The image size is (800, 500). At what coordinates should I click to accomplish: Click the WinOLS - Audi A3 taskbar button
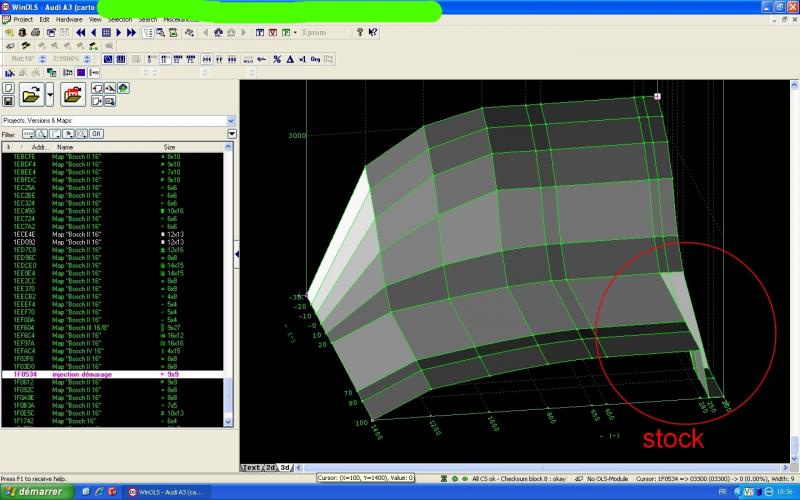click(165, 492)
